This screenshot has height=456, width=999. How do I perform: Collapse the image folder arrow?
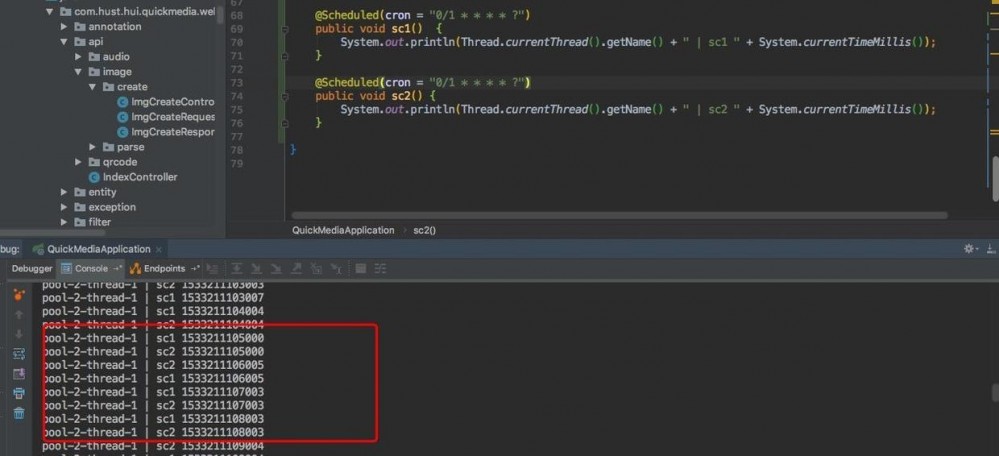[x=78, y=72]
